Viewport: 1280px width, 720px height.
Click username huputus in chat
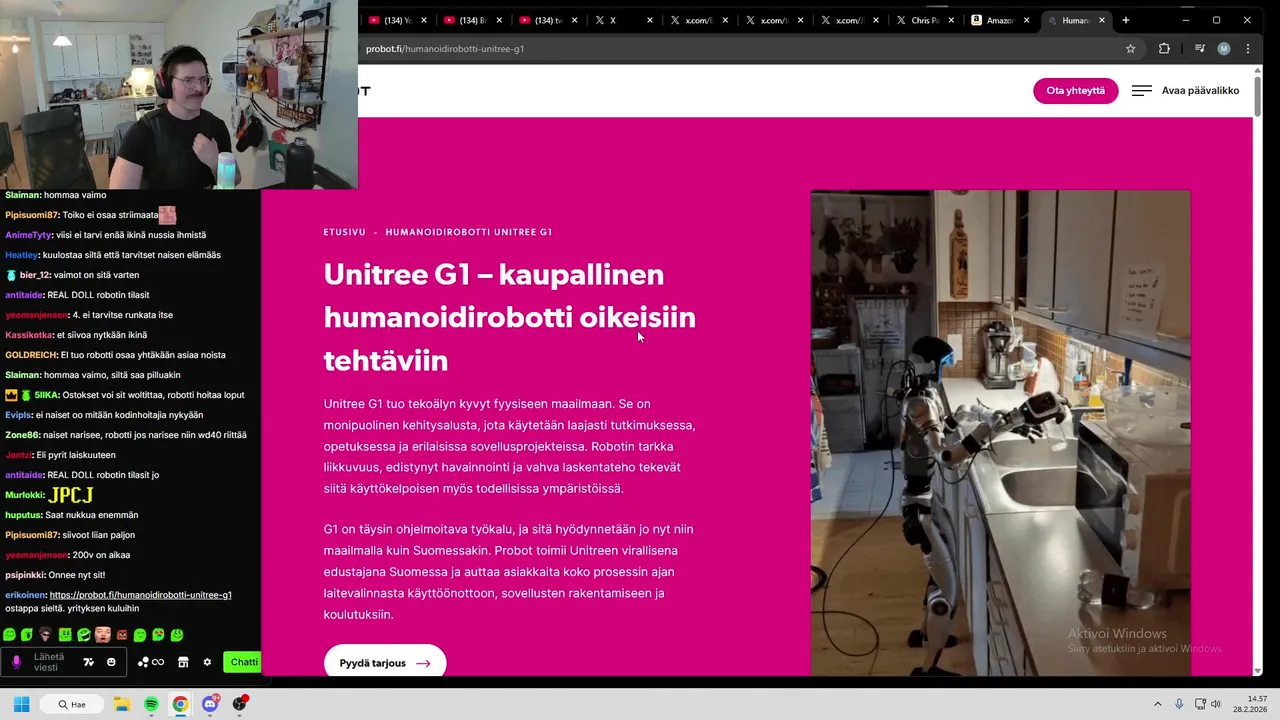pos(23,515)
